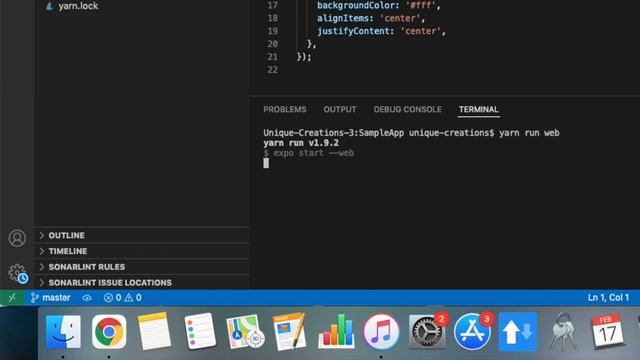The image size is (640, 360).
Task: Expand the TIMELINE section
Action: [x=142, y=251]
